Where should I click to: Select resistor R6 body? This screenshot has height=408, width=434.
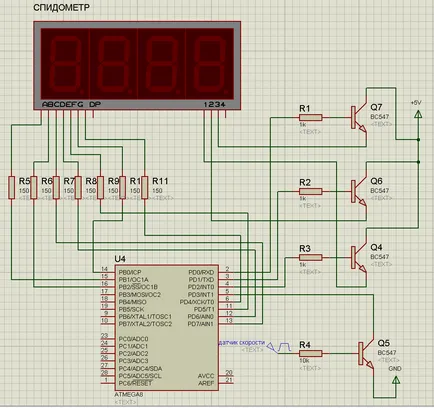[34, 188]
